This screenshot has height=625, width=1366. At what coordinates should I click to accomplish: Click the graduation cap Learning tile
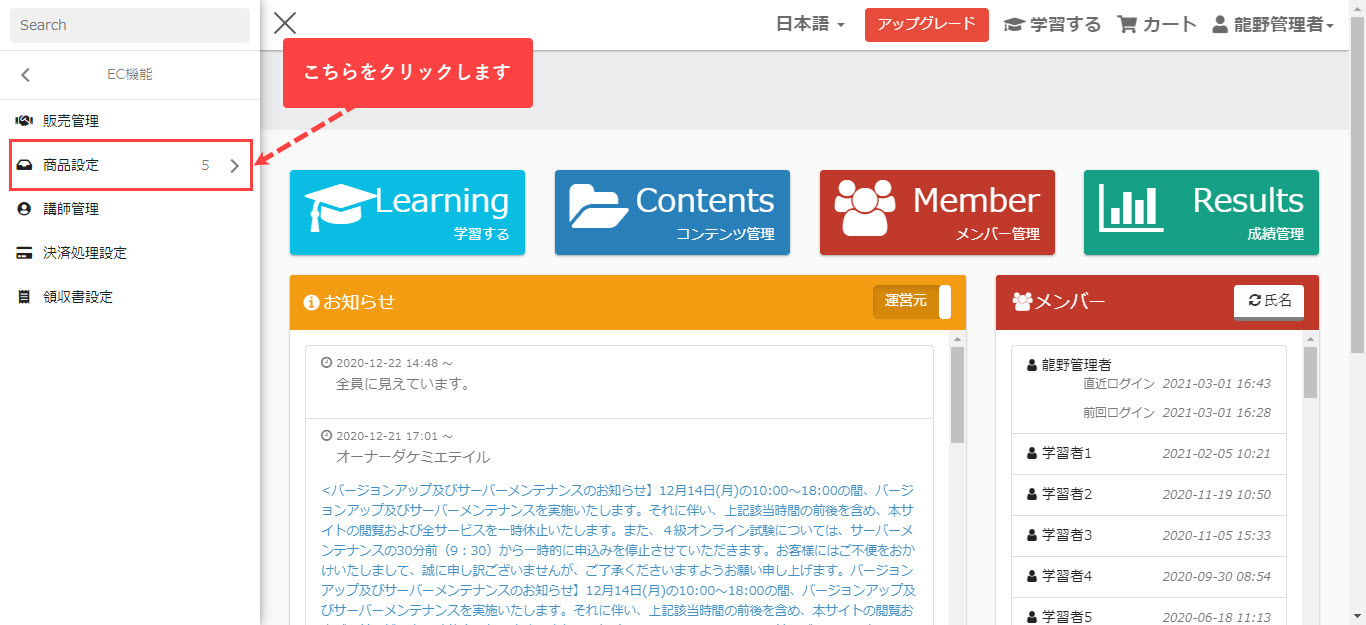(407, 212)
